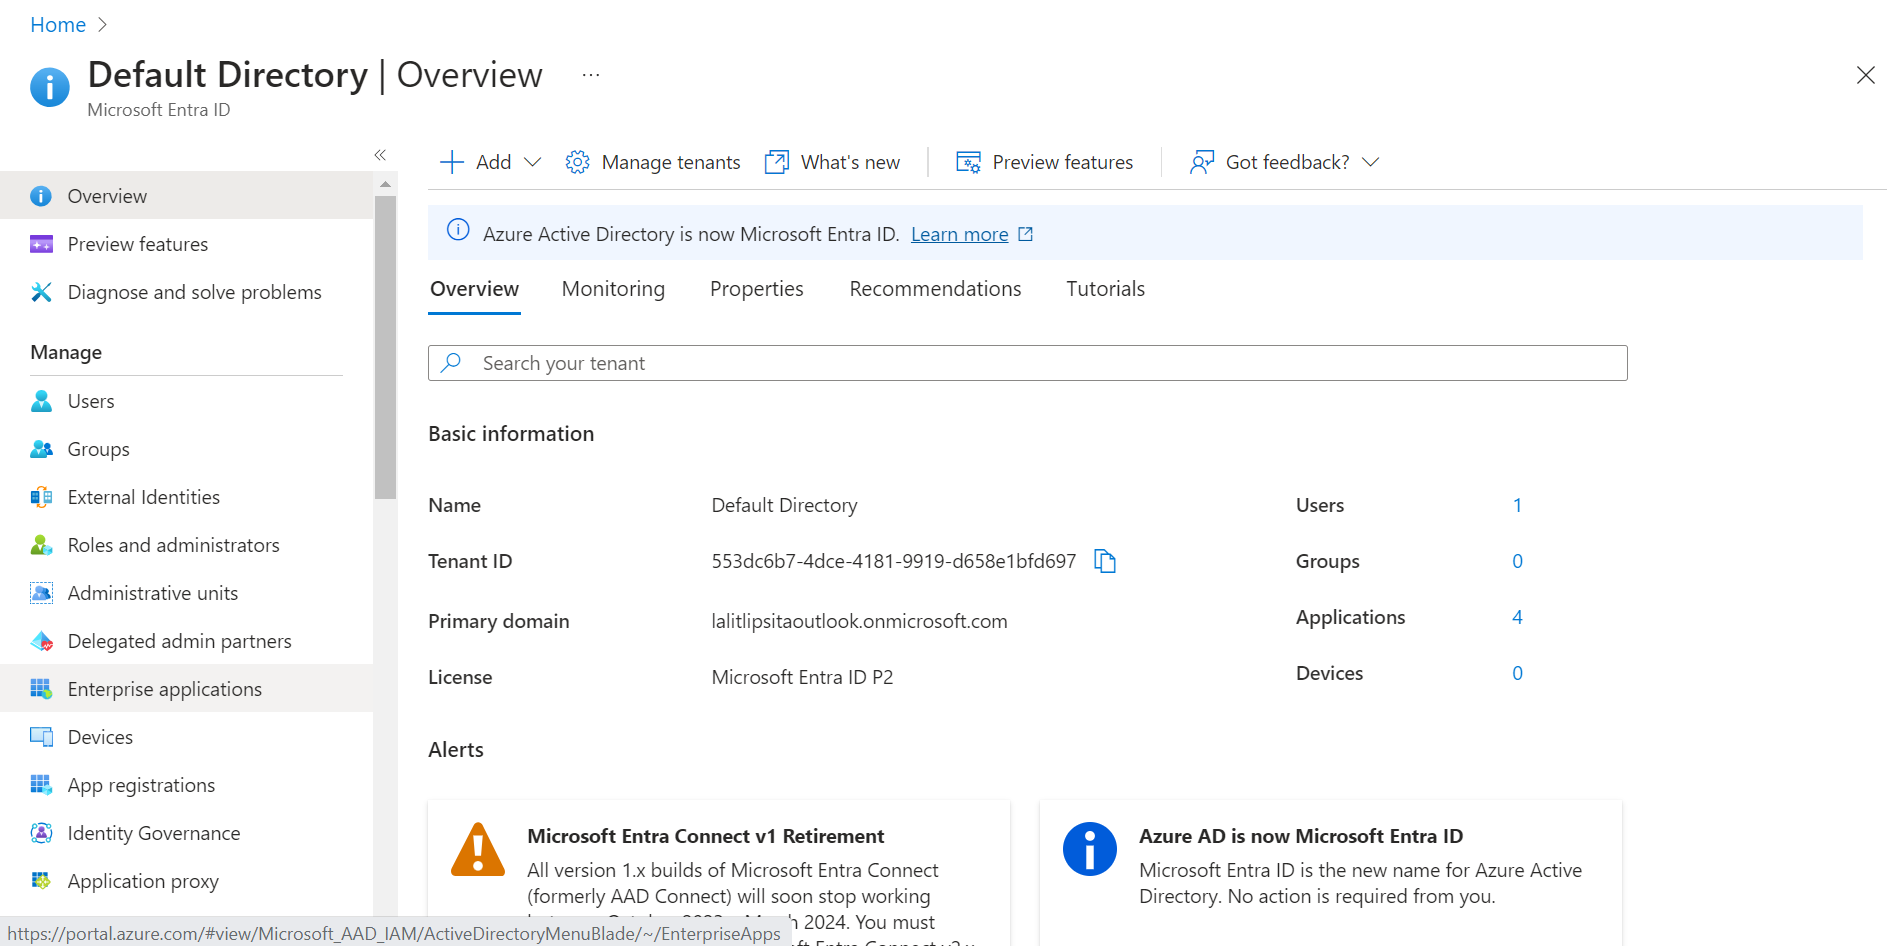Screen dimensions: 1887x946
Task: Click the App registrations icon
Action: 41,785
